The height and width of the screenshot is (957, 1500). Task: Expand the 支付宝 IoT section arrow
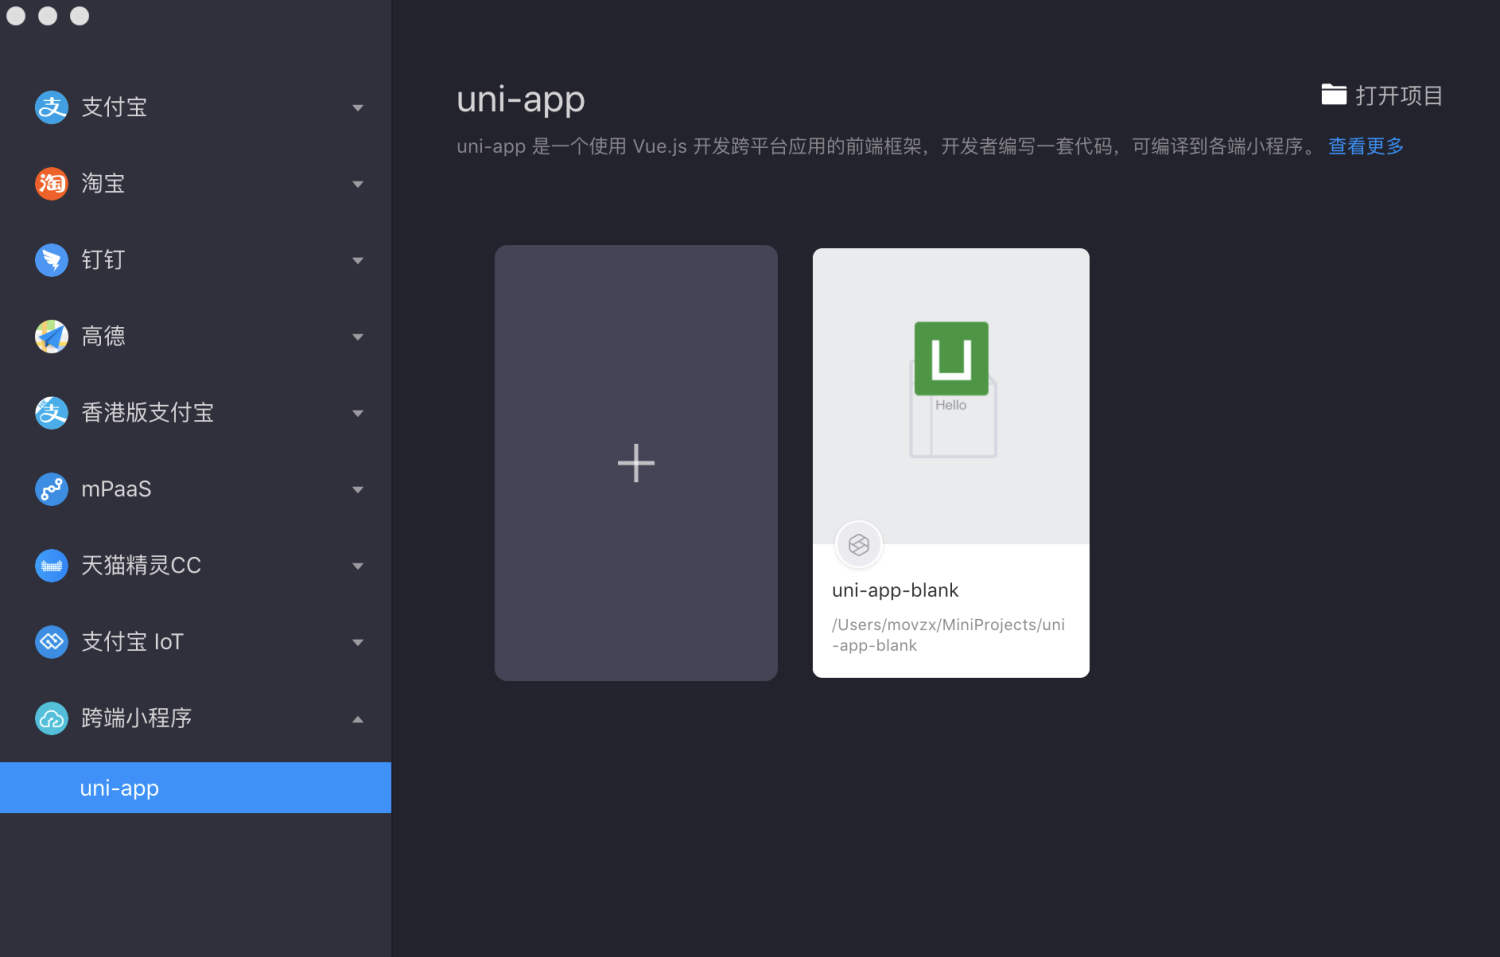point(358,642)
